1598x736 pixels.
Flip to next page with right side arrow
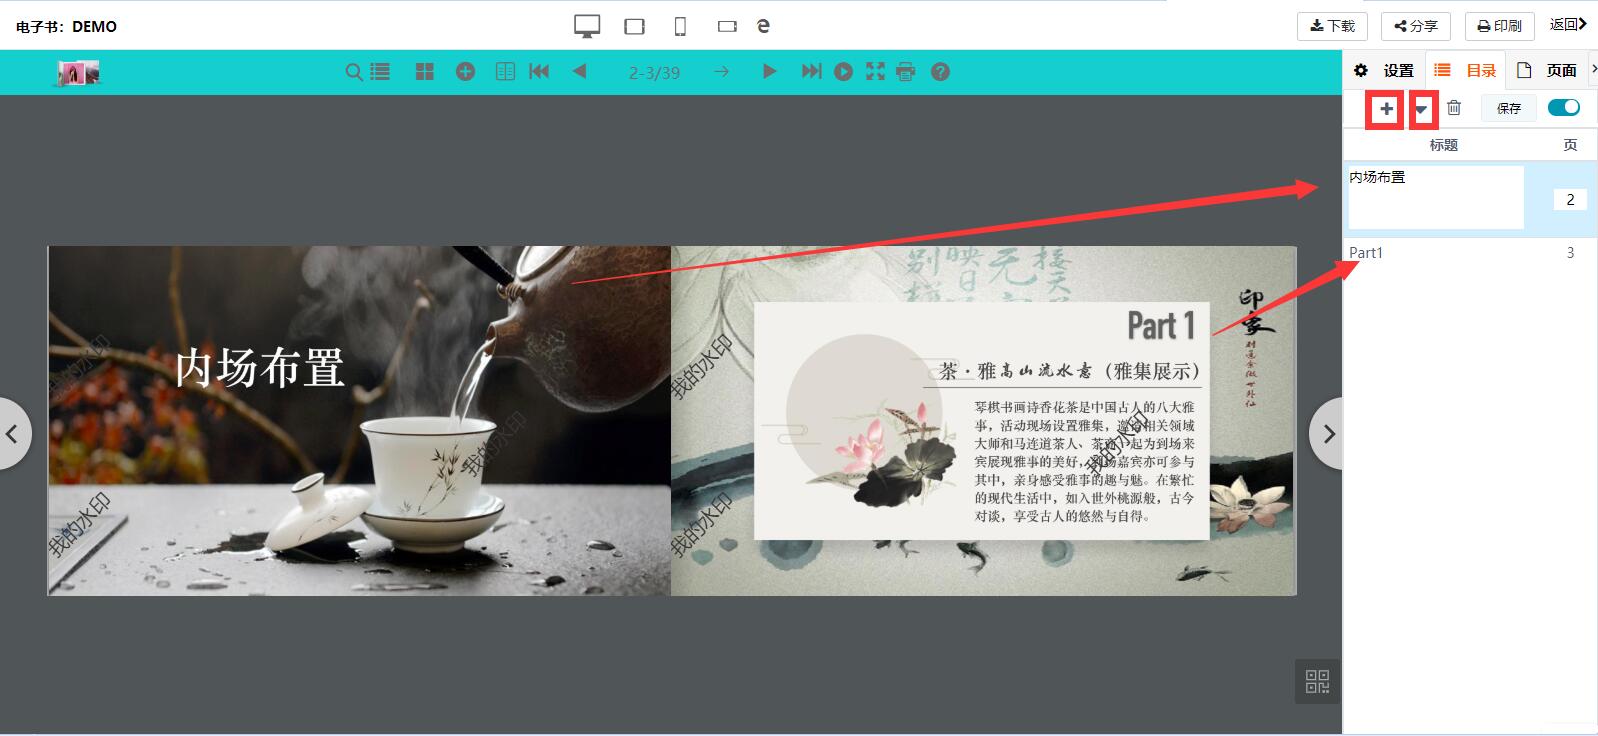point(1328,434)
